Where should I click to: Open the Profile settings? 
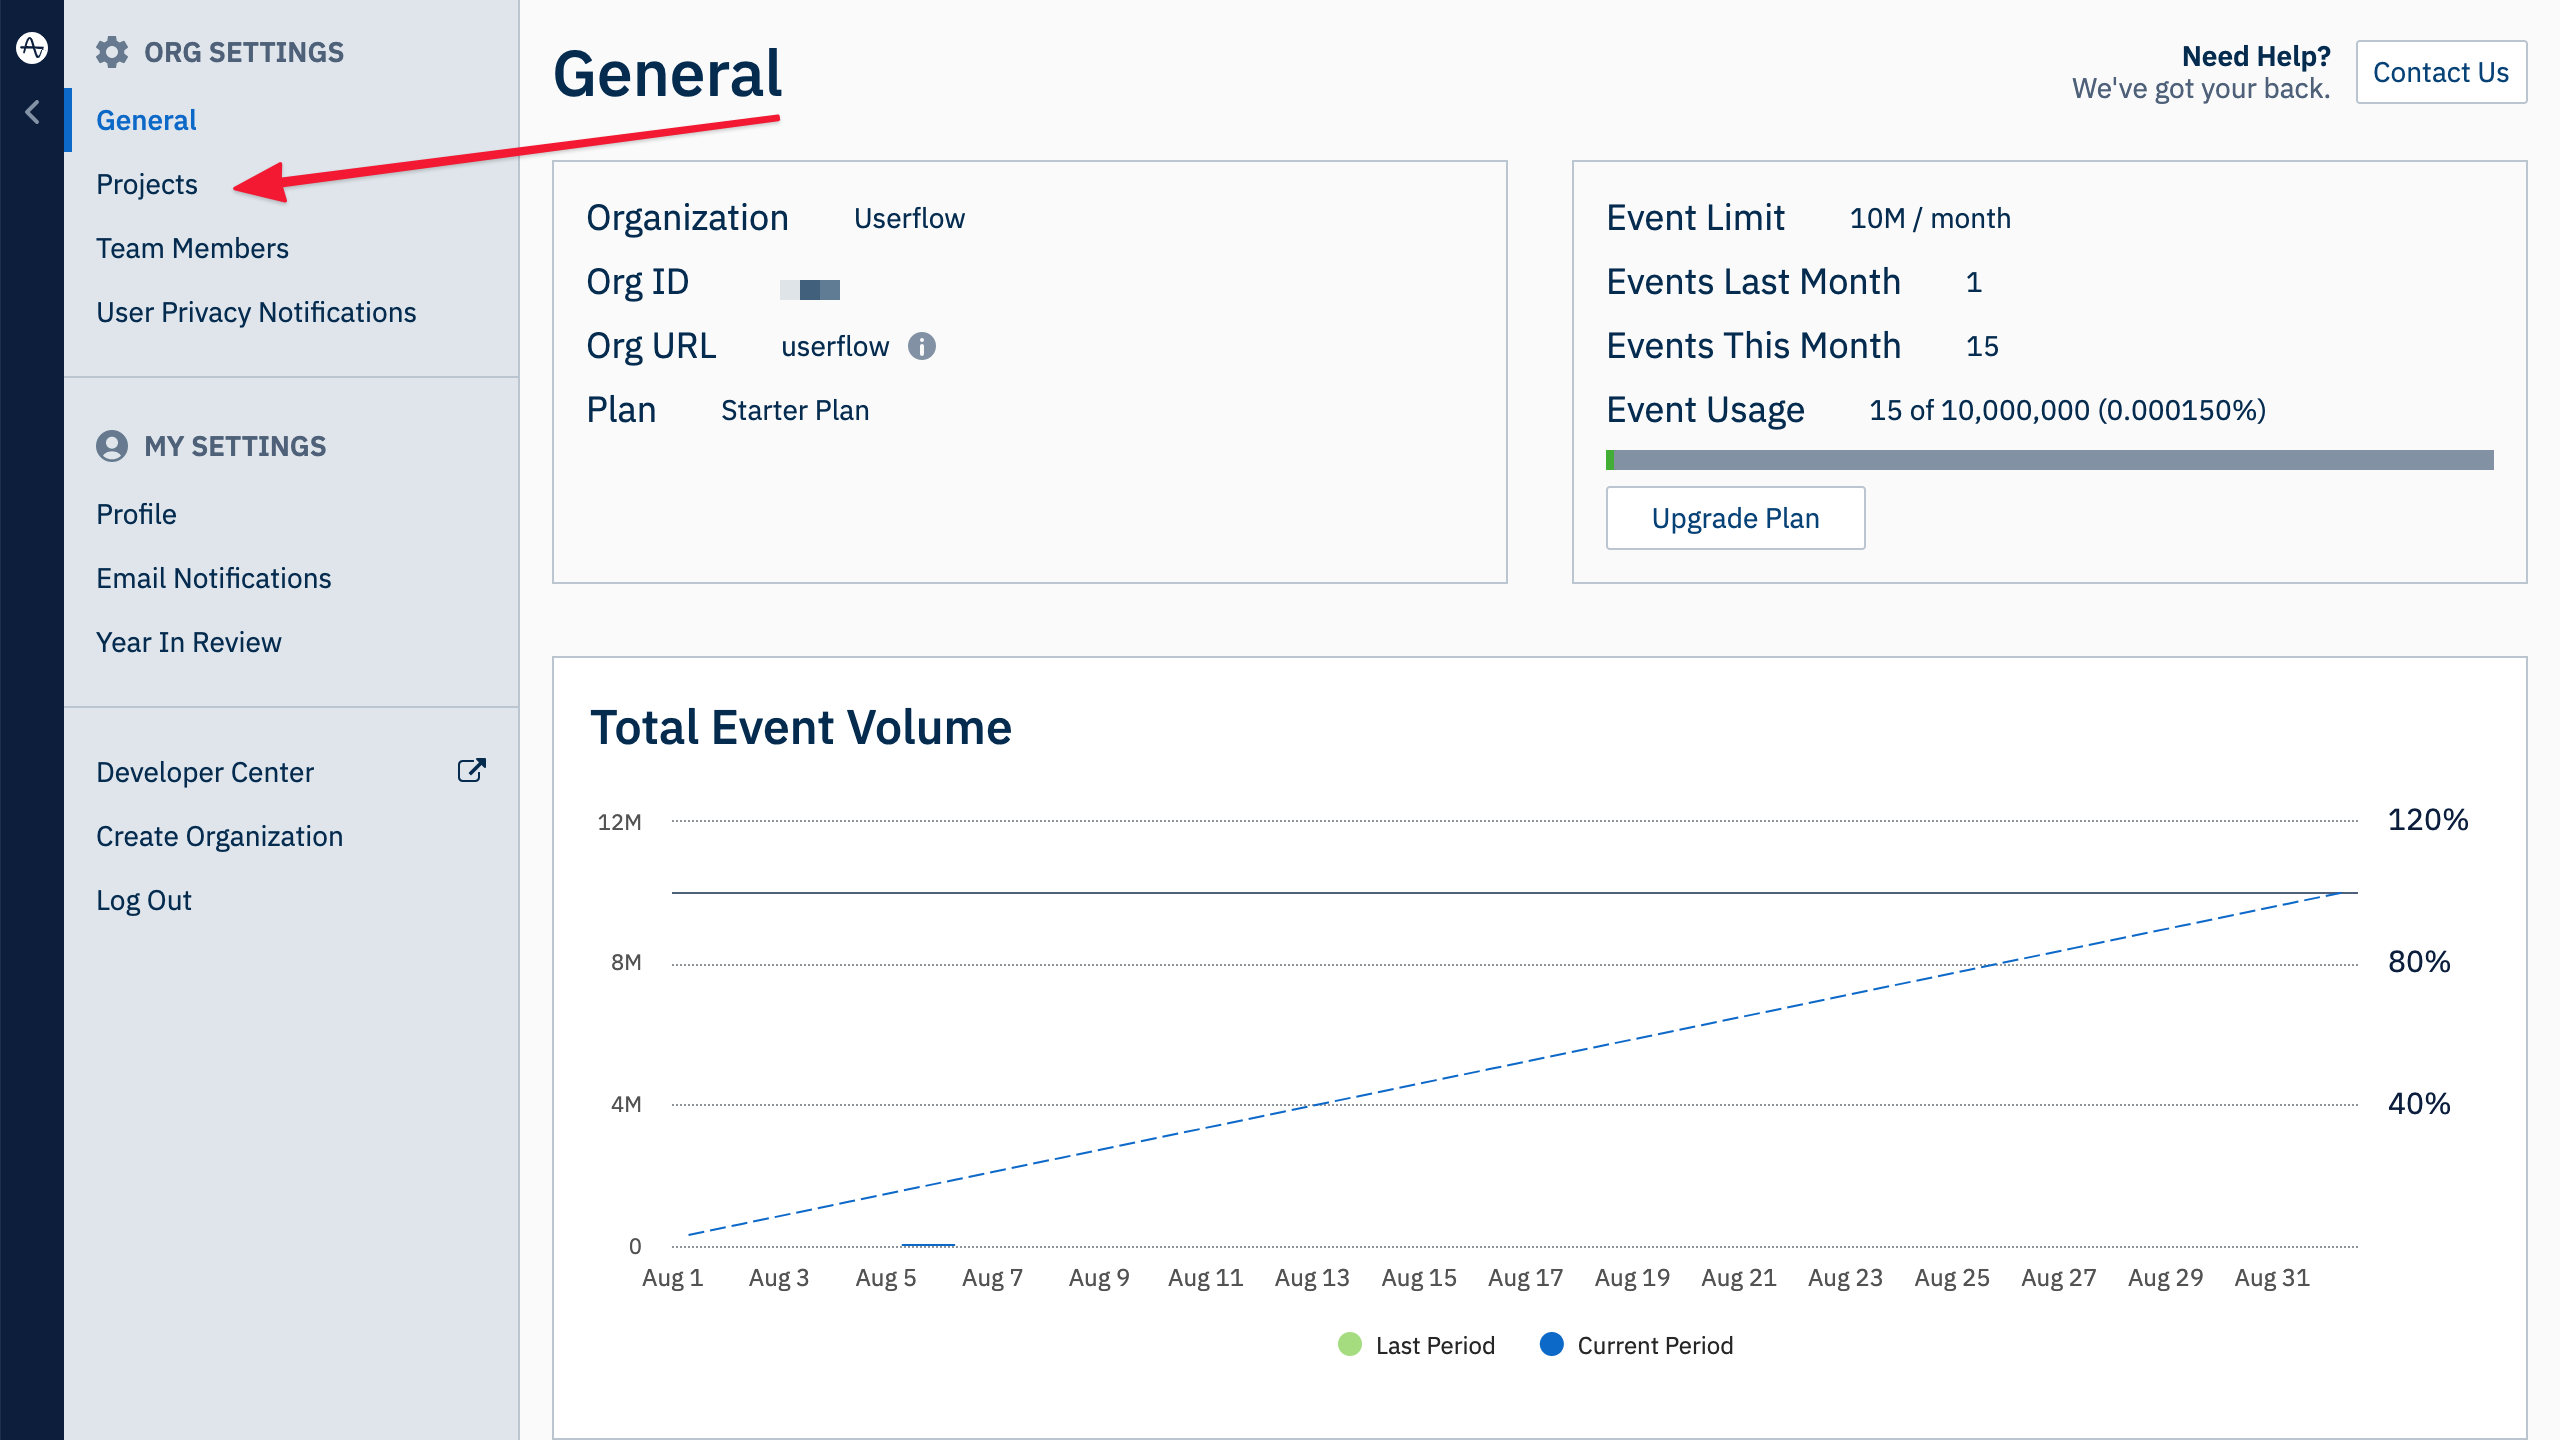136,514
